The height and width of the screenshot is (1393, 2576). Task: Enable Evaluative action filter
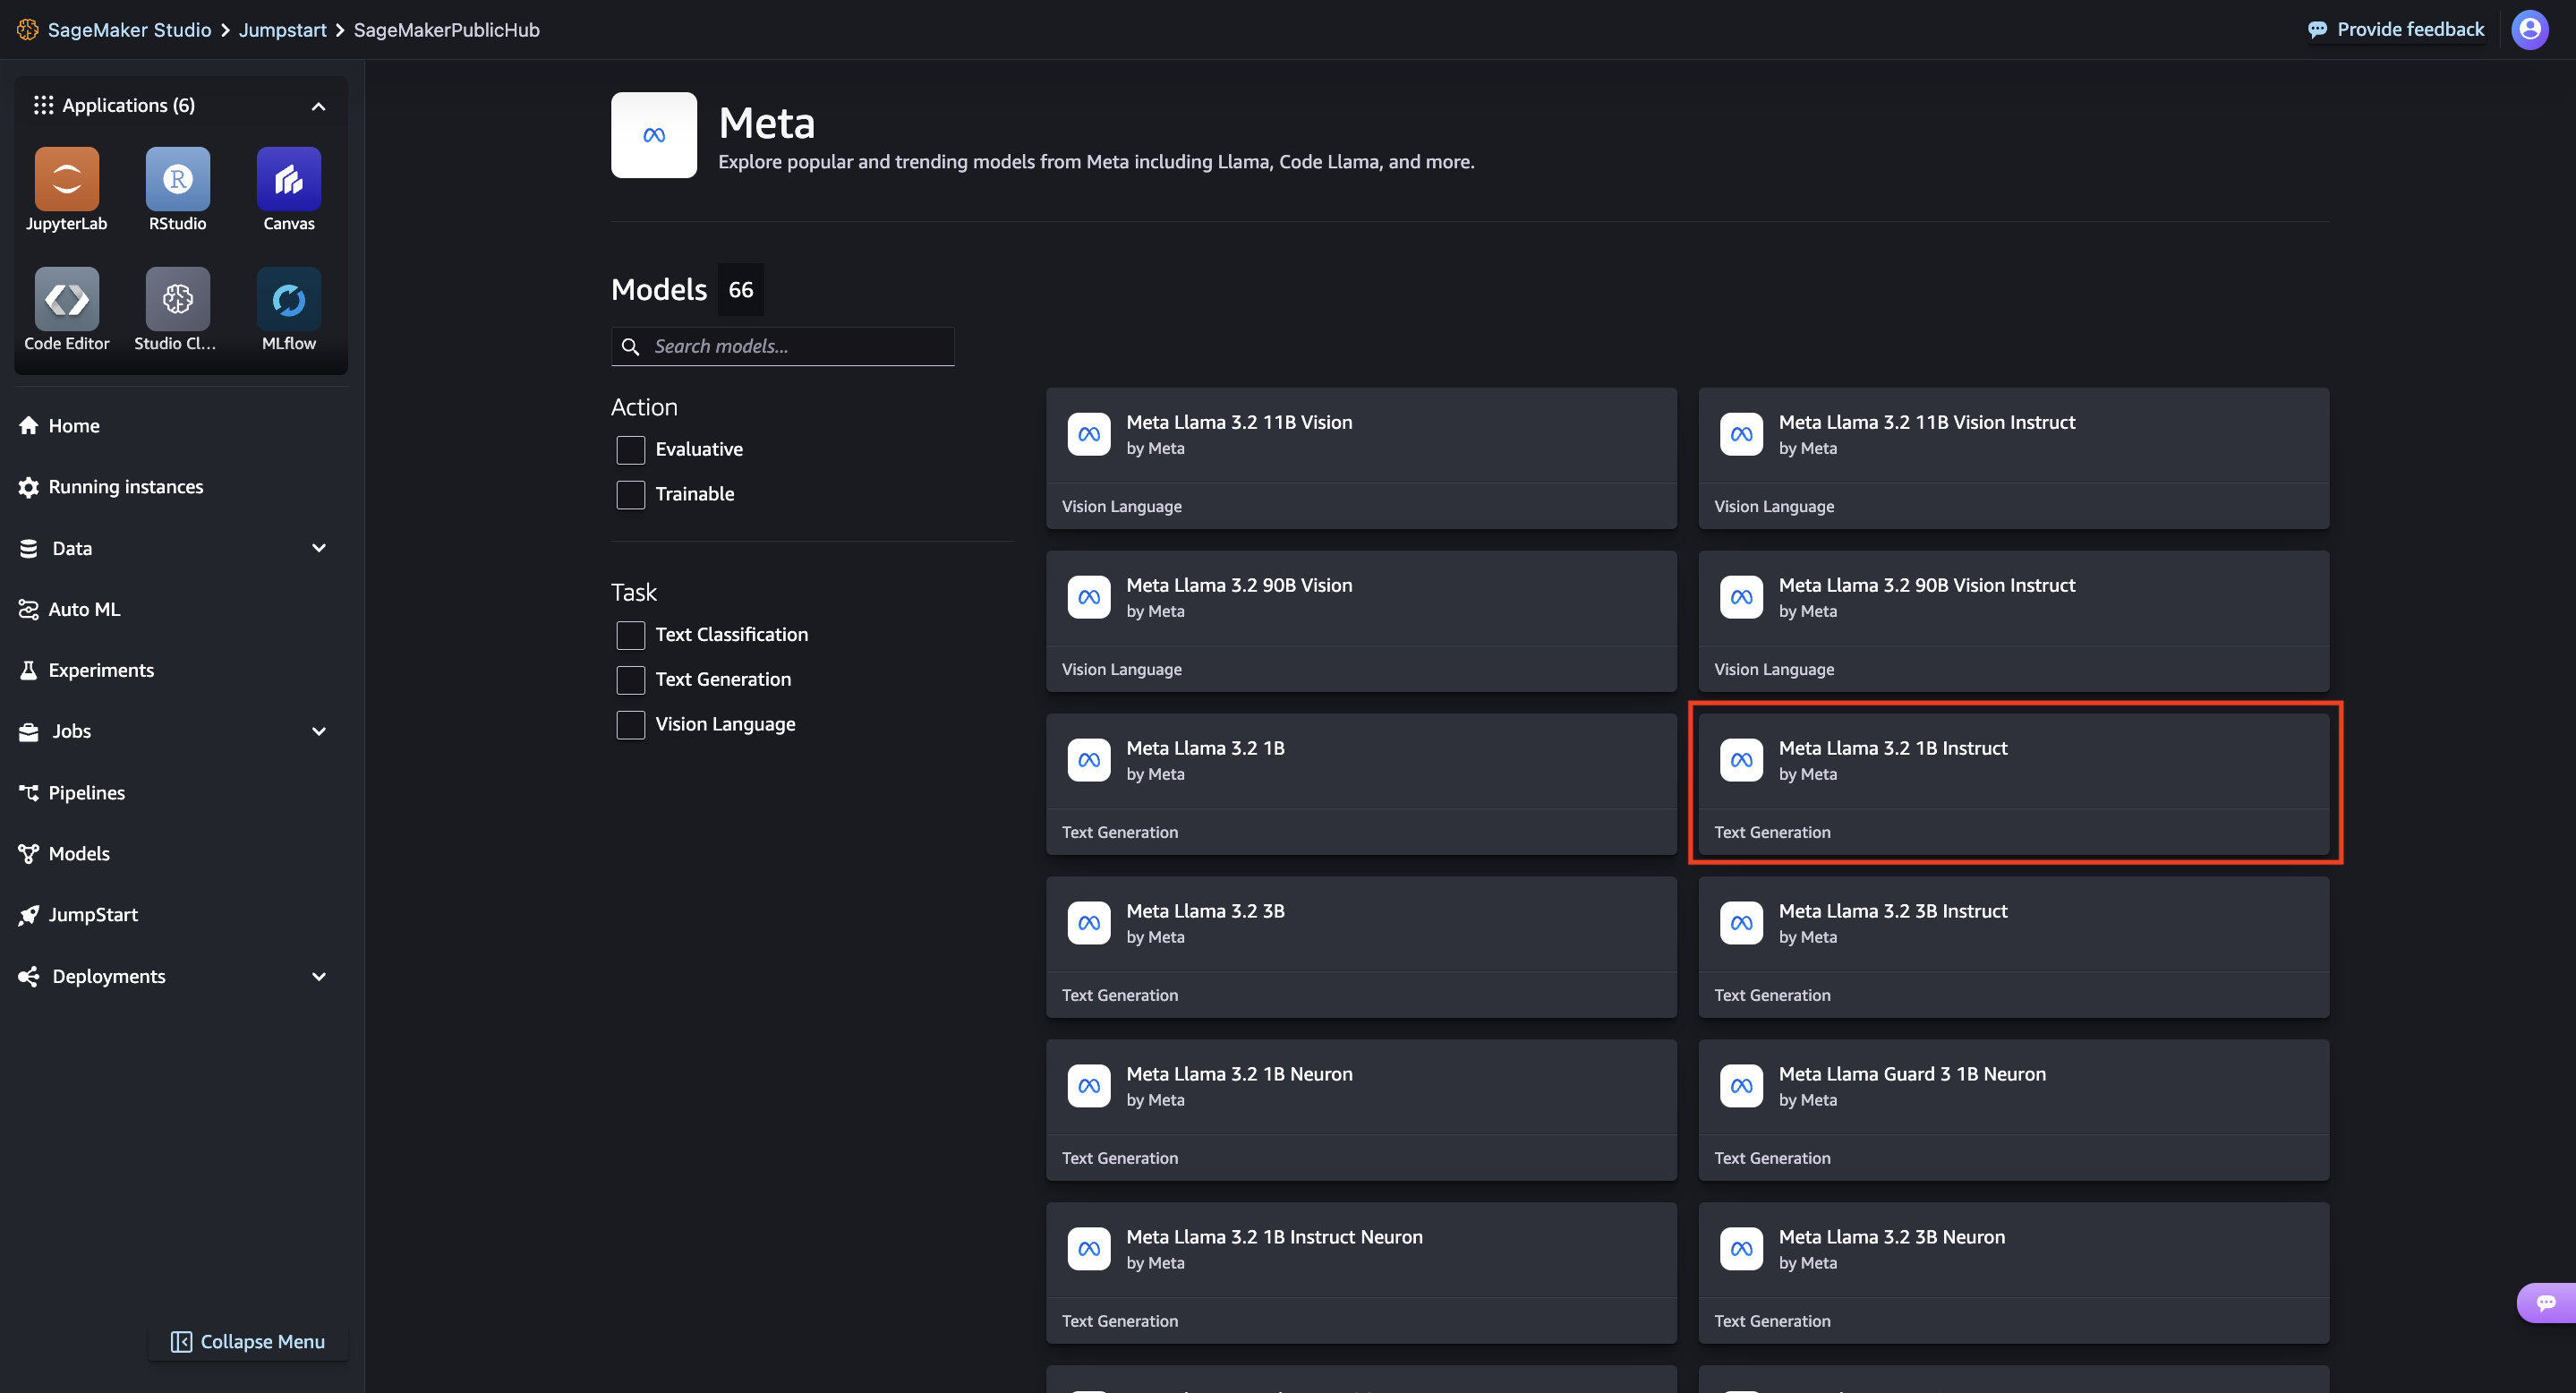631,448
